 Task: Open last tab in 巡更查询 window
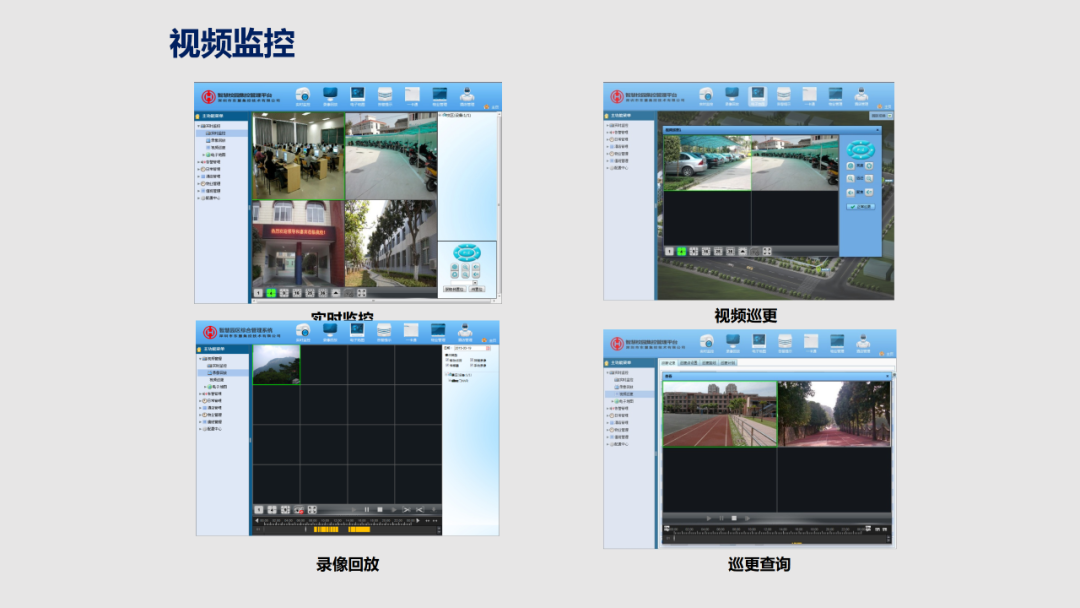[x=728, y=363]
